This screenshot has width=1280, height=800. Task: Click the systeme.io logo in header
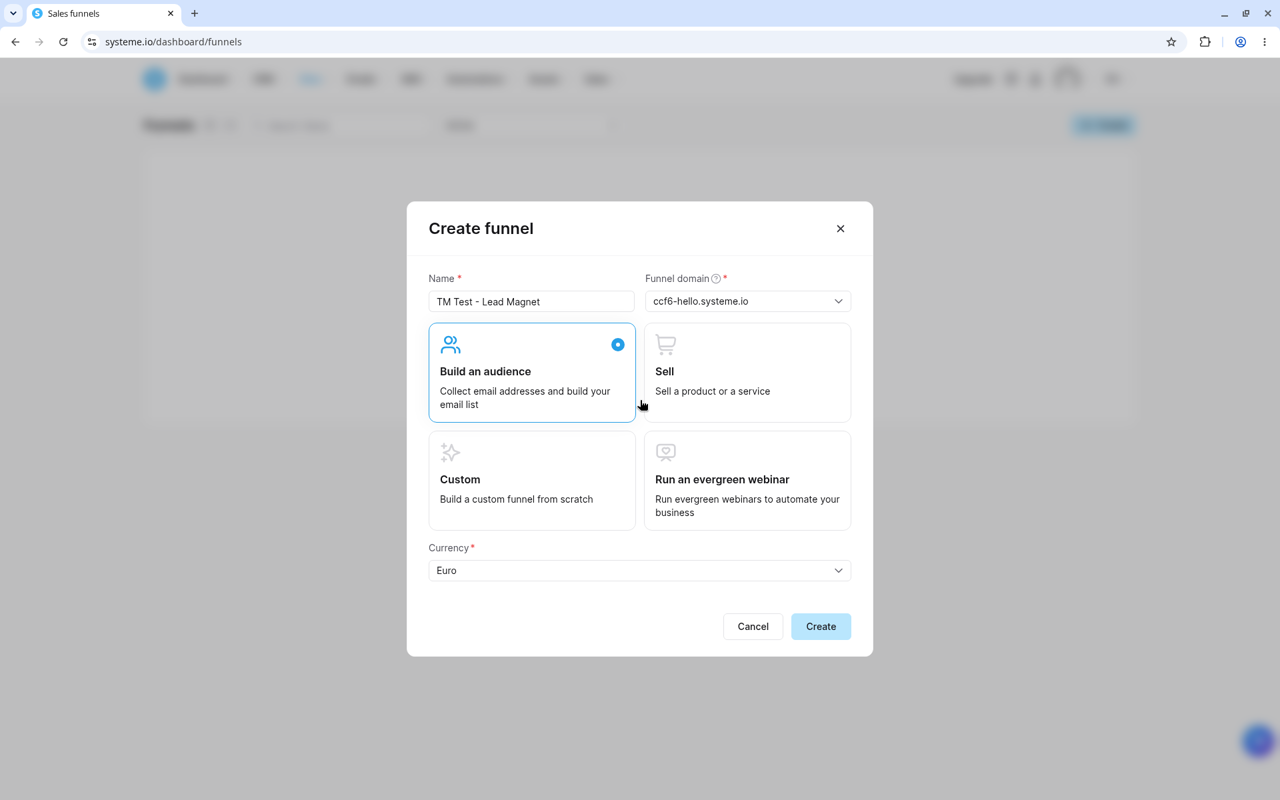tap(154, 79)
